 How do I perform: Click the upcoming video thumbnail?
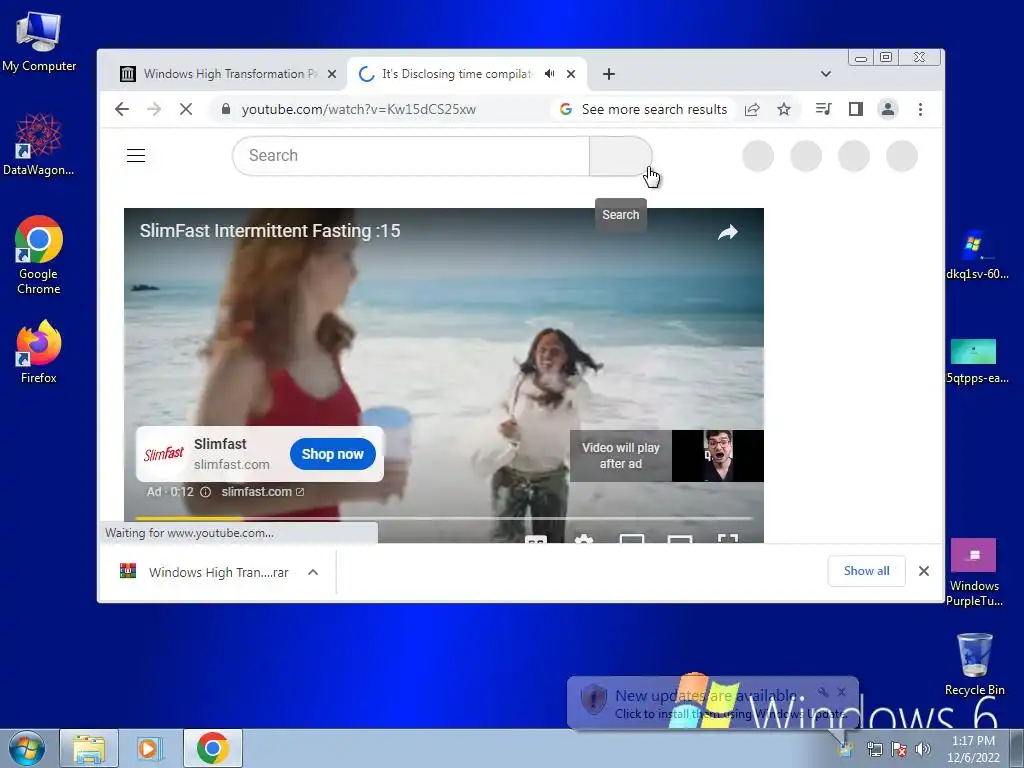click(717, 456)
